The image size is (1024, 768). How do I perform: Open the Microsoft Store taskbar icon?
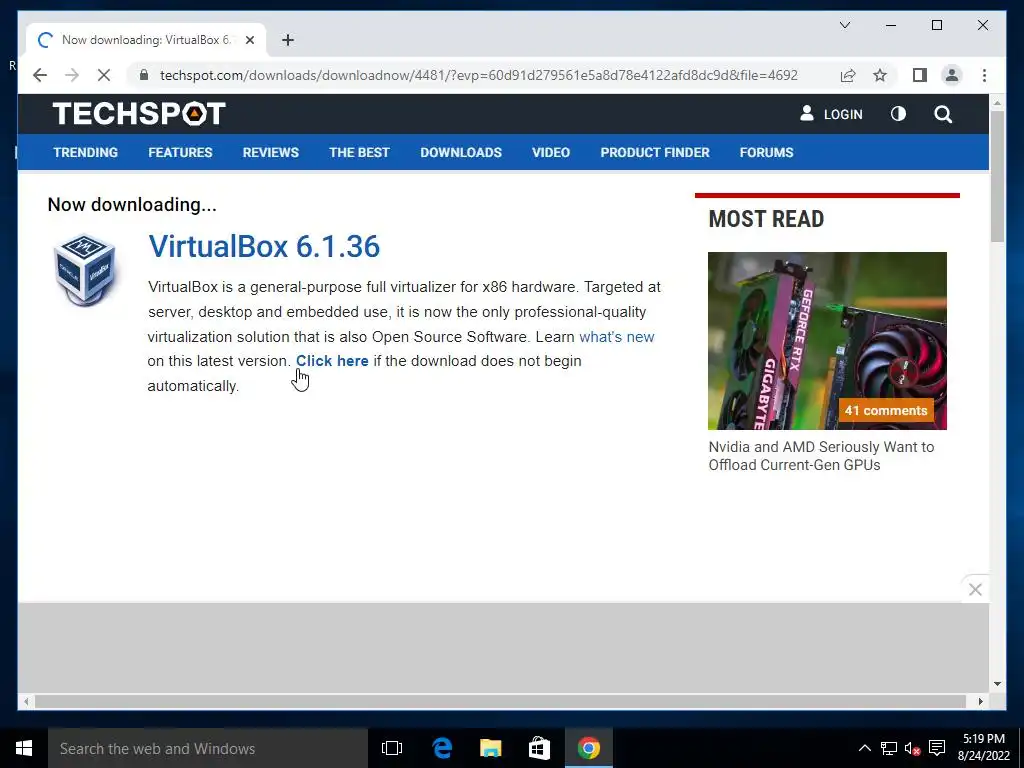pyautogui.click(x=539, y=748)
